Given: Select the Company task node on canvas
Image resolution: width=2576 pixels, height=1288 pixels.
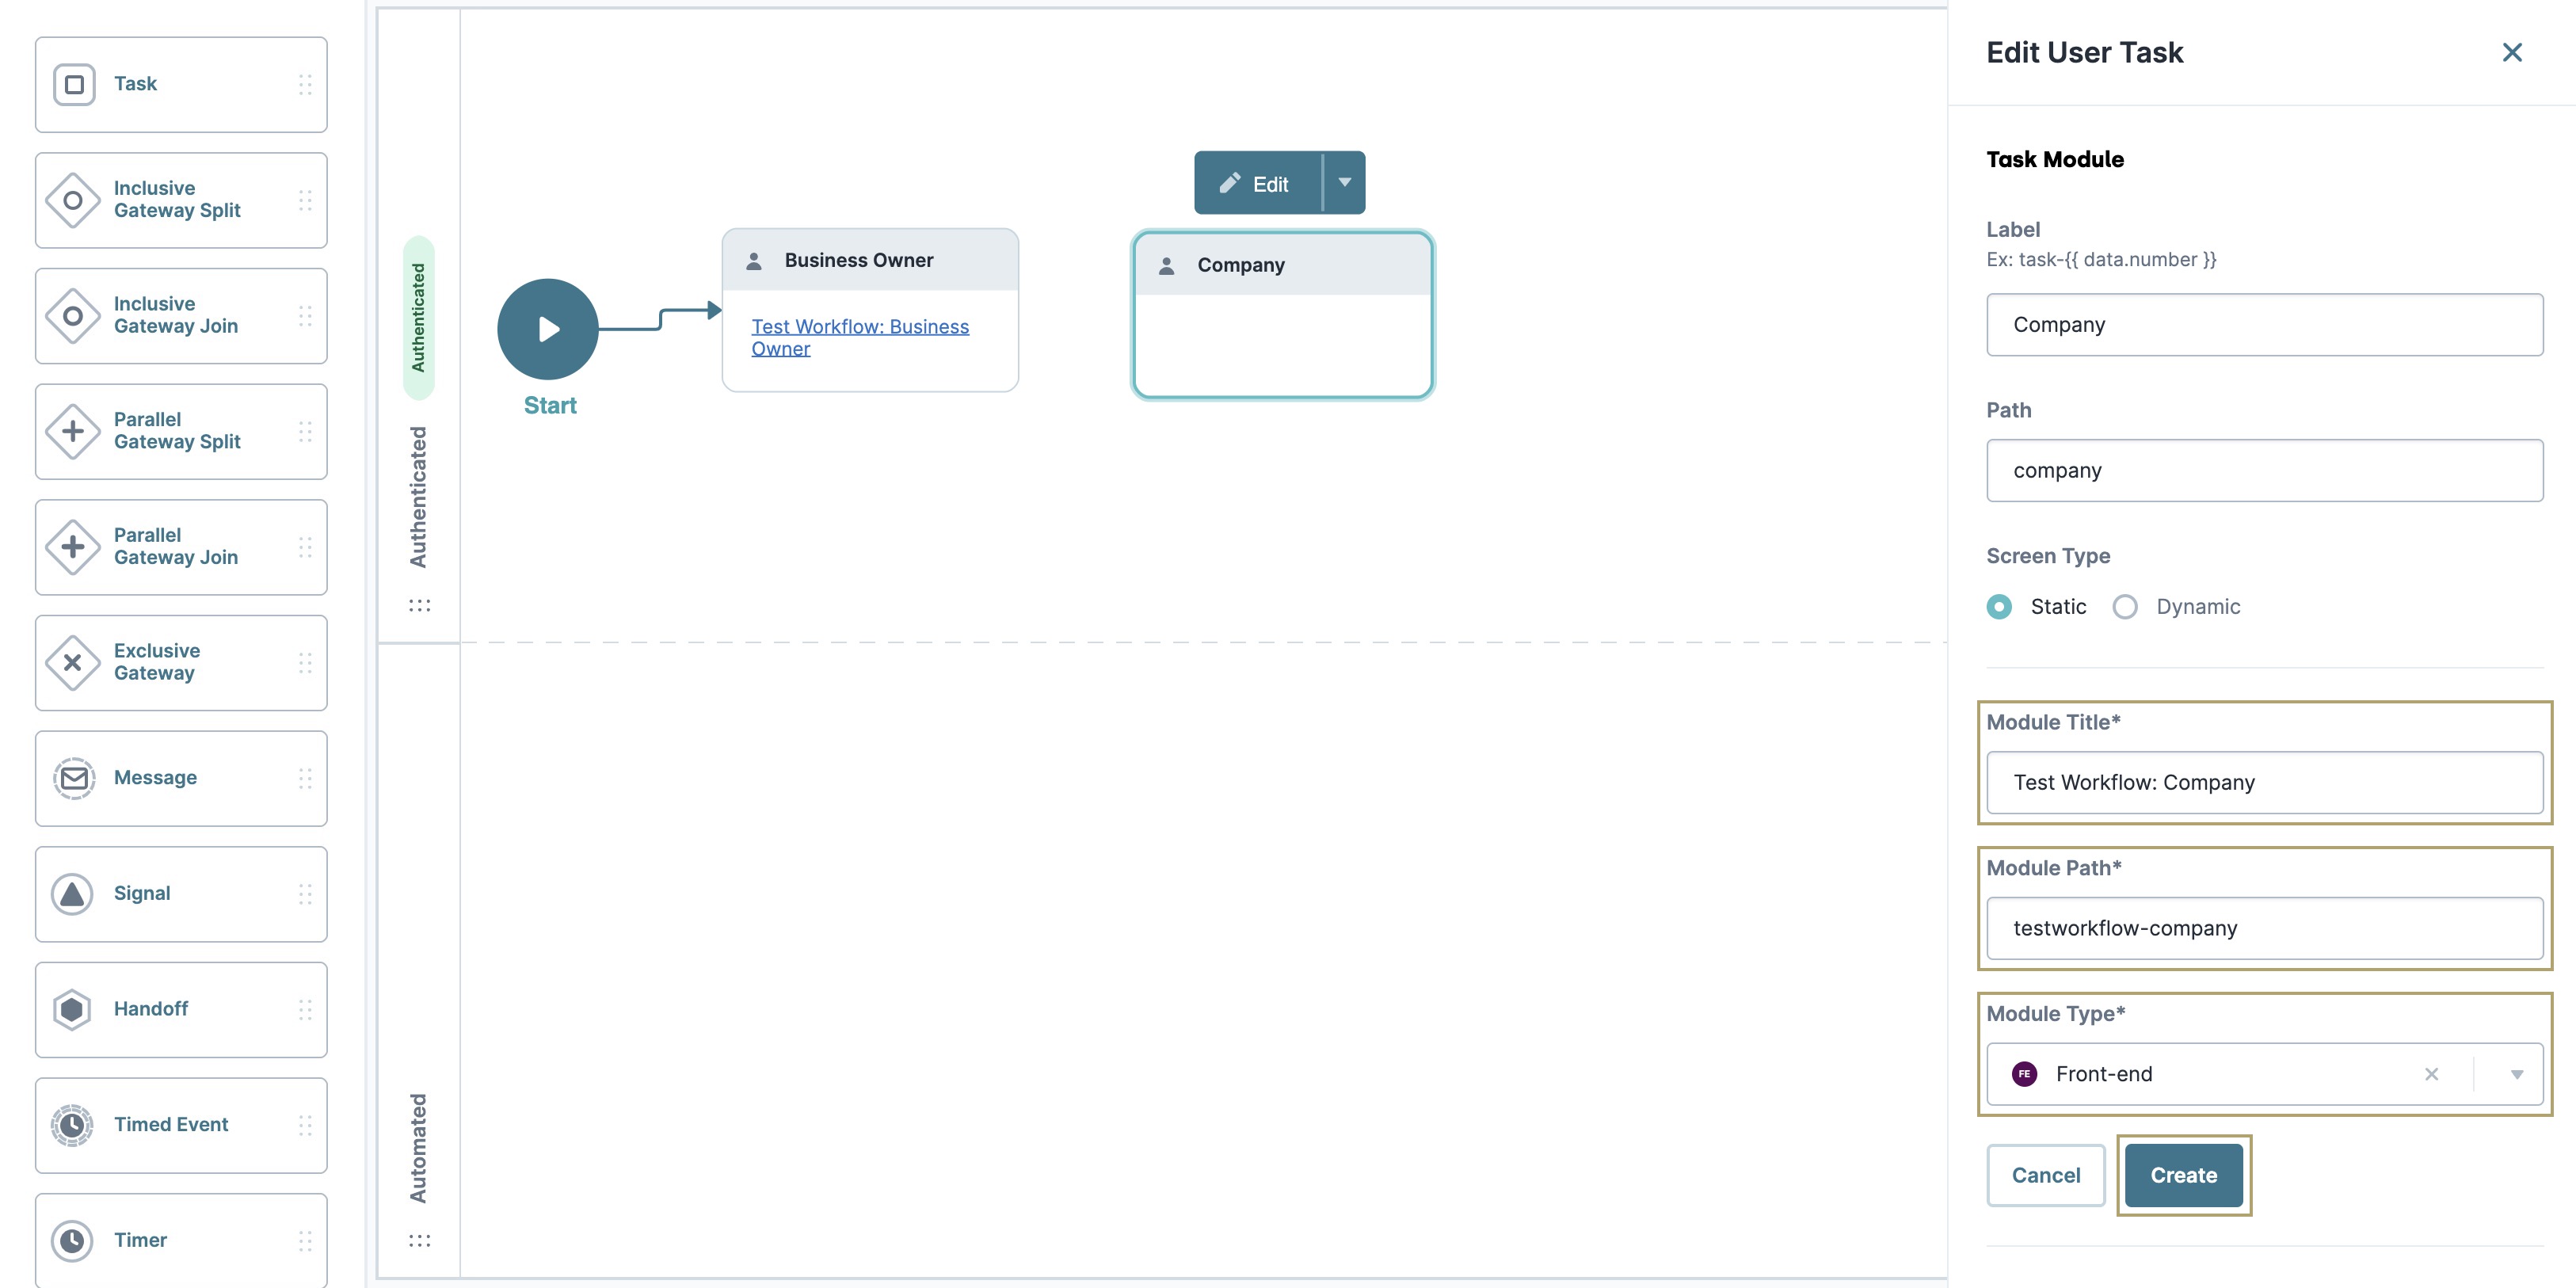Looking at the screenshot, I should pos(1283,315).
